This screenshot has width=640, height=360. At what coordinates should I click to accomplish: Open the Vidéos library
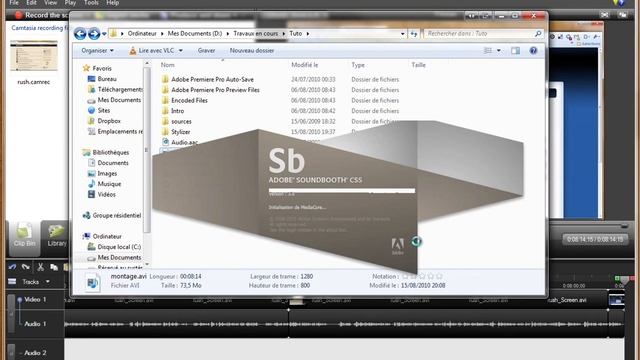pyautogui.click(x=106, y=195)
